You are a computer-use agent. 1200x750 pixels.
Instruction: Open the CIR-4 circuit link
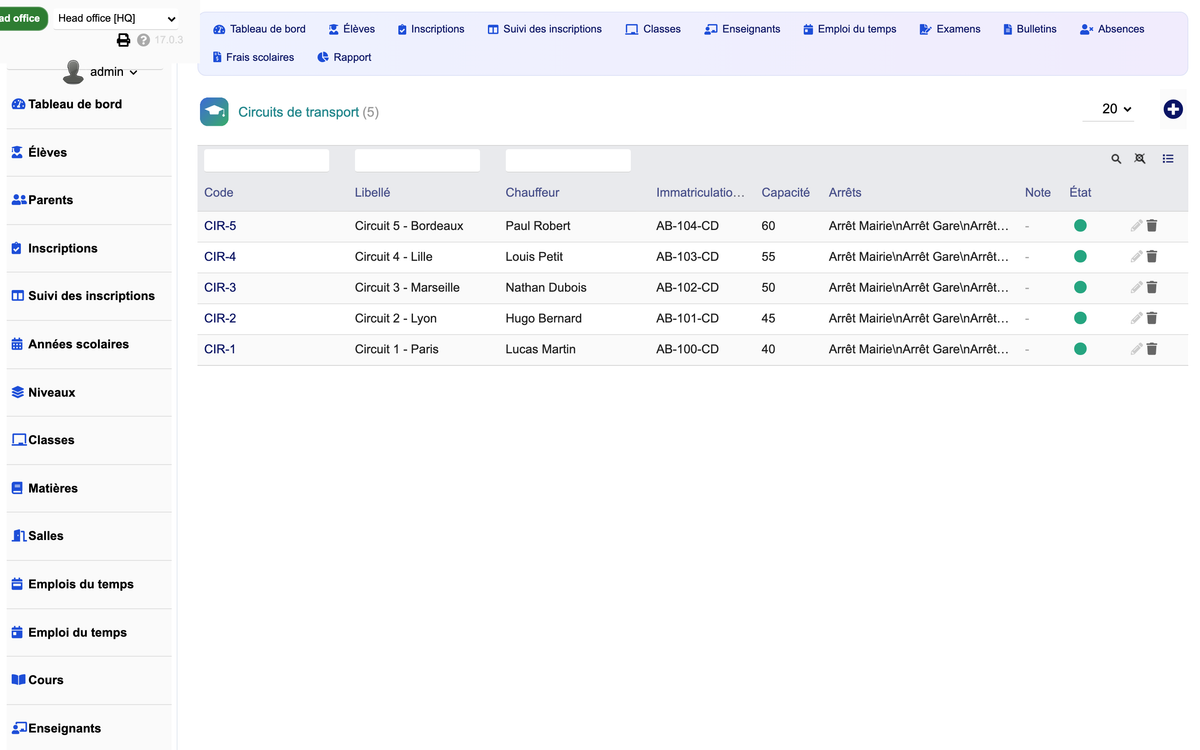[220, 257]
